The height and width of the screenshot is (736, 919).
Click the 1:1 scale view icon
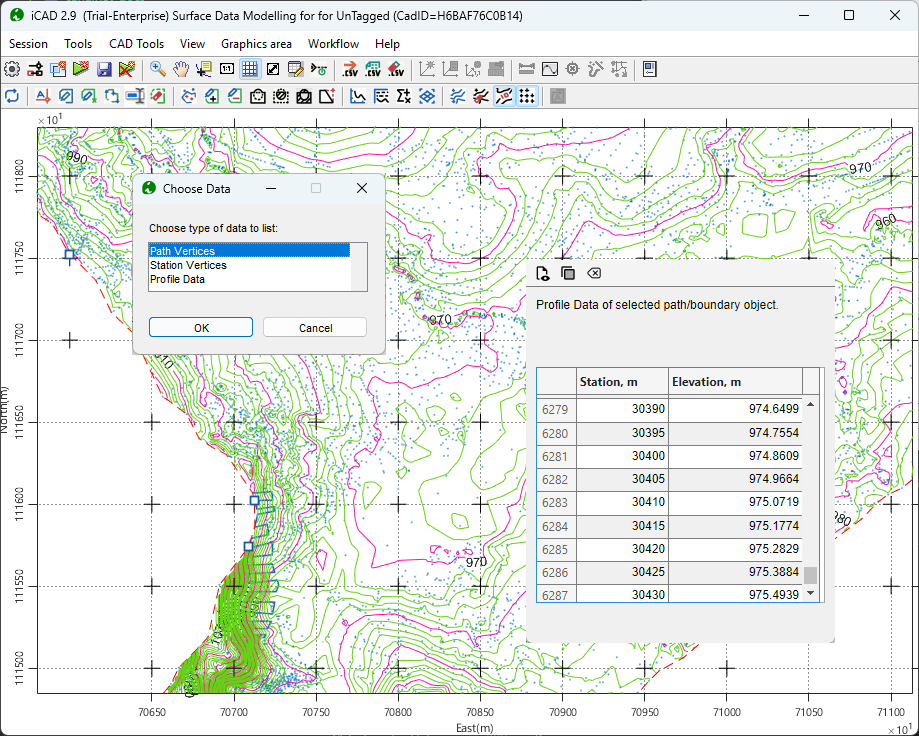pos(227,69)
